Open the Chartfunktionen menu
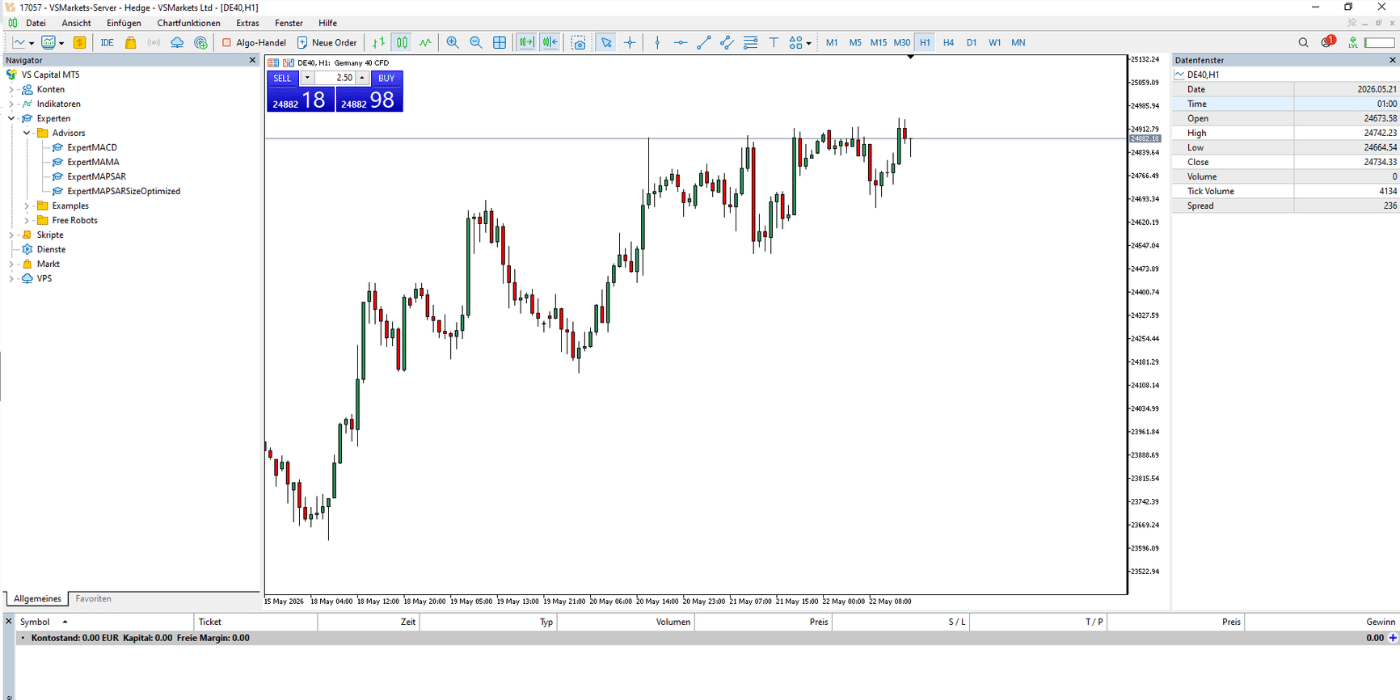This screenshot has height=700, width=1400. pyautogui.click(x=189, y=23)
